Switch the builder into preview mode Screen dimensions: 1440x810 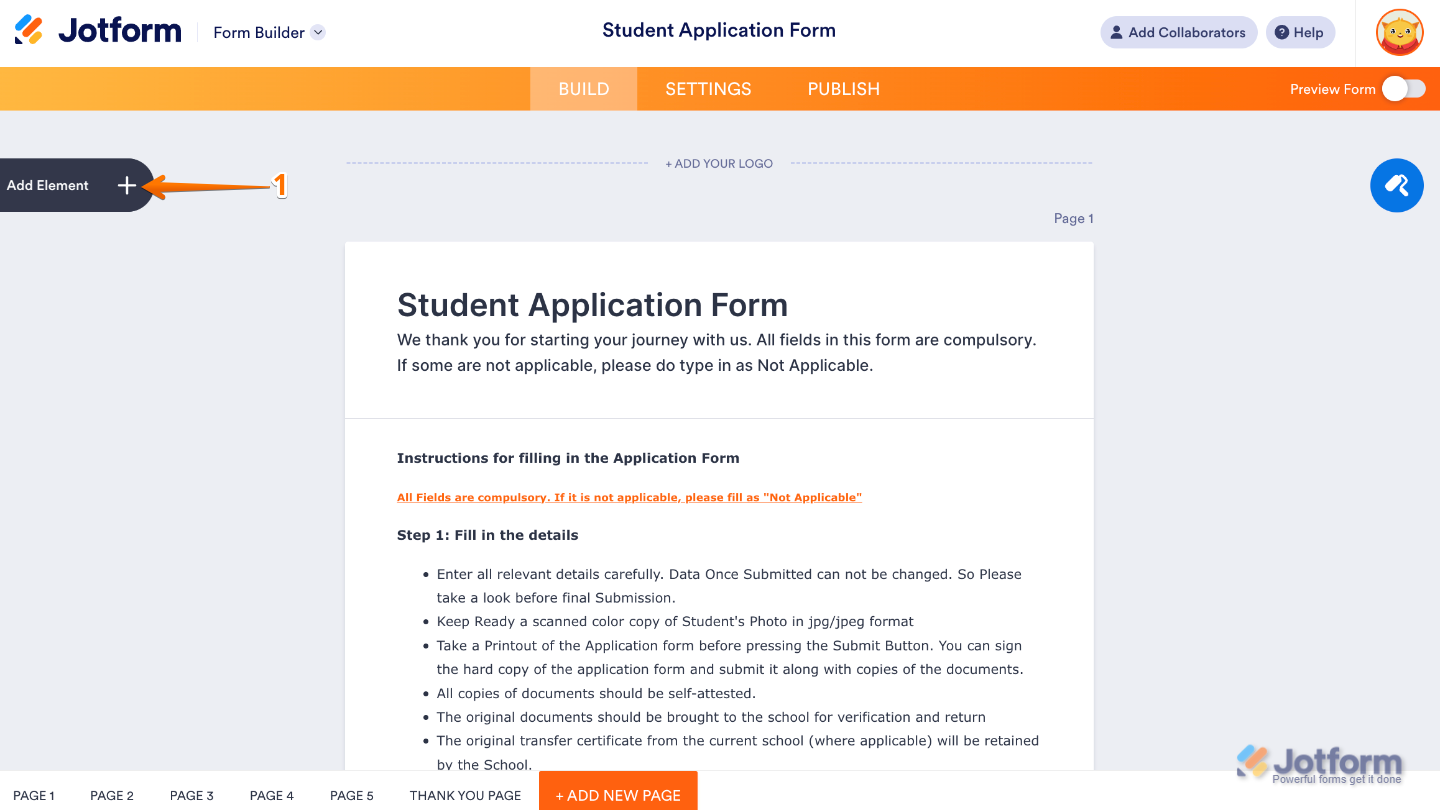(1403, 89)
